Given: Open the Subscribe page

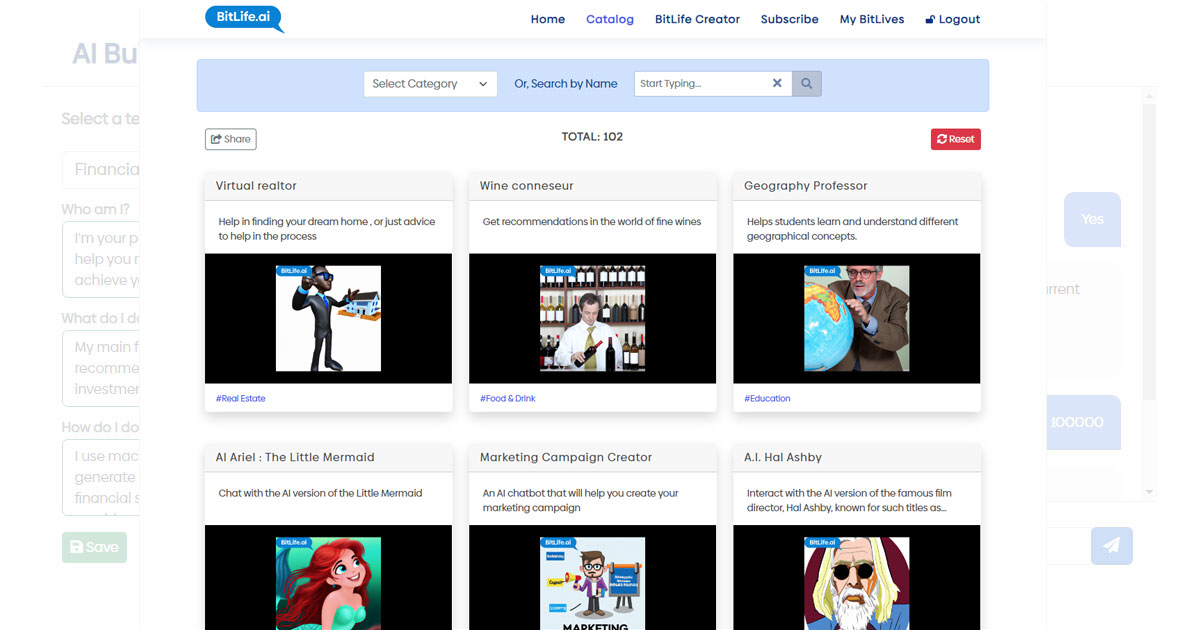Looking at the screenshot, I should pos(789,19).
